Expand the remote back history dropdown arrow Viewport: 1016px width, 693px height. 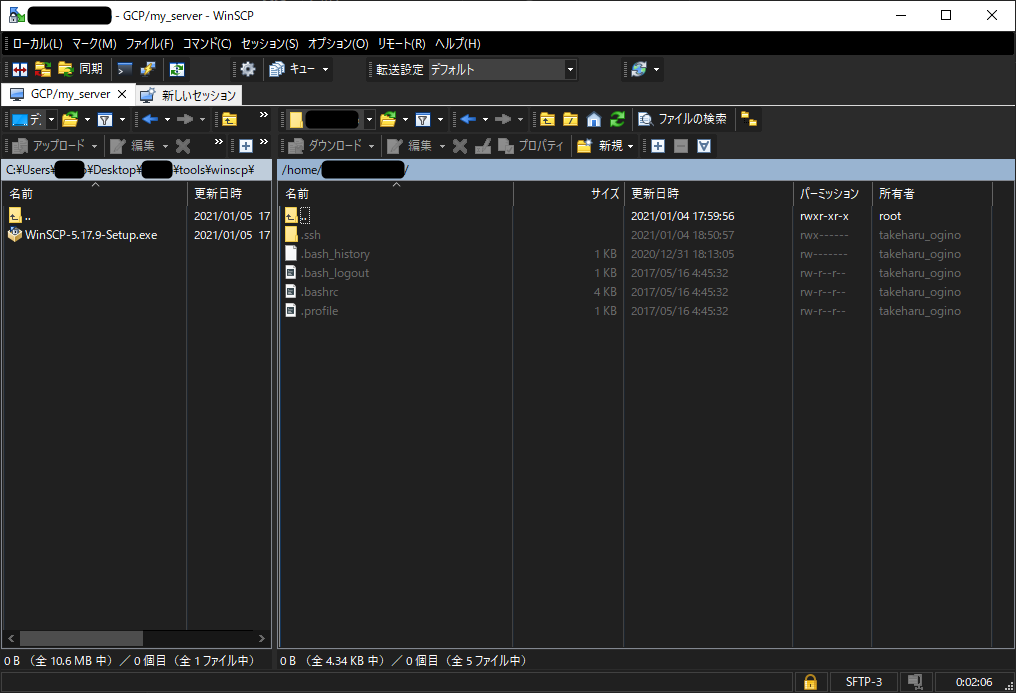coord(485,119)
